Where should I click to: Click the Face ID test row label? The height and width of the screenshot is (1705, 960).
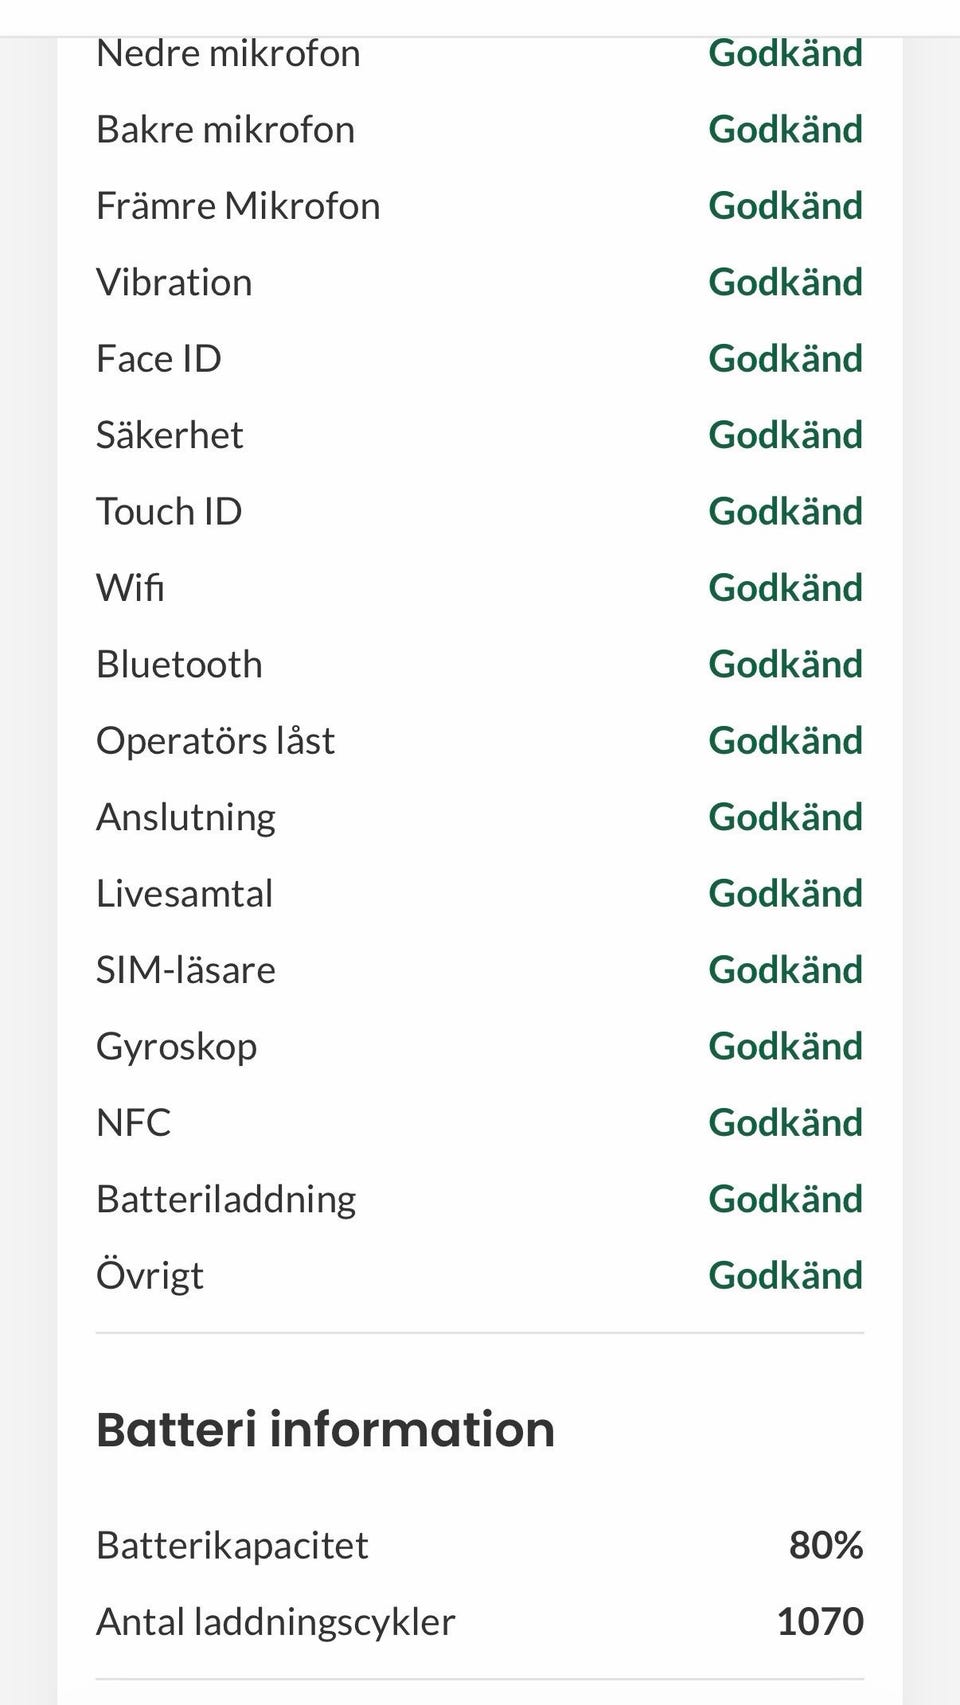click(x=159, y=359)
